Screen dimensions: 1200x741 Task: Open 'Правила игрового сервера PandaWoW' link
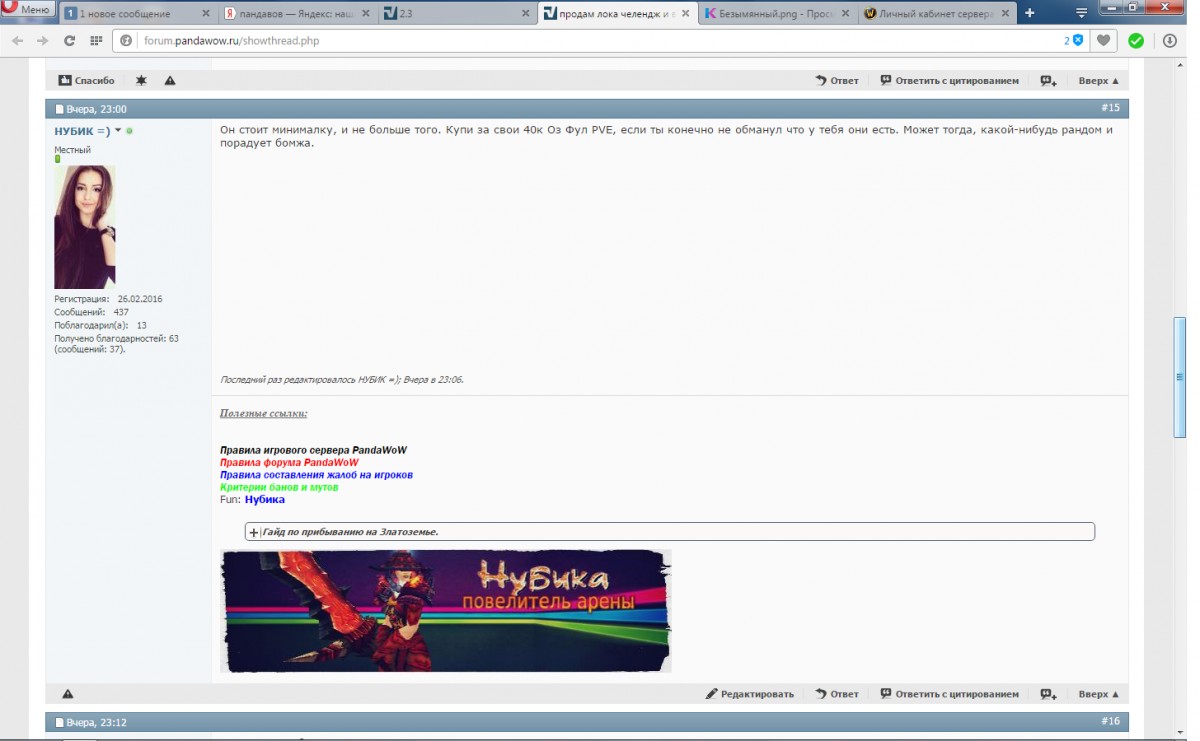click(313, 450)
